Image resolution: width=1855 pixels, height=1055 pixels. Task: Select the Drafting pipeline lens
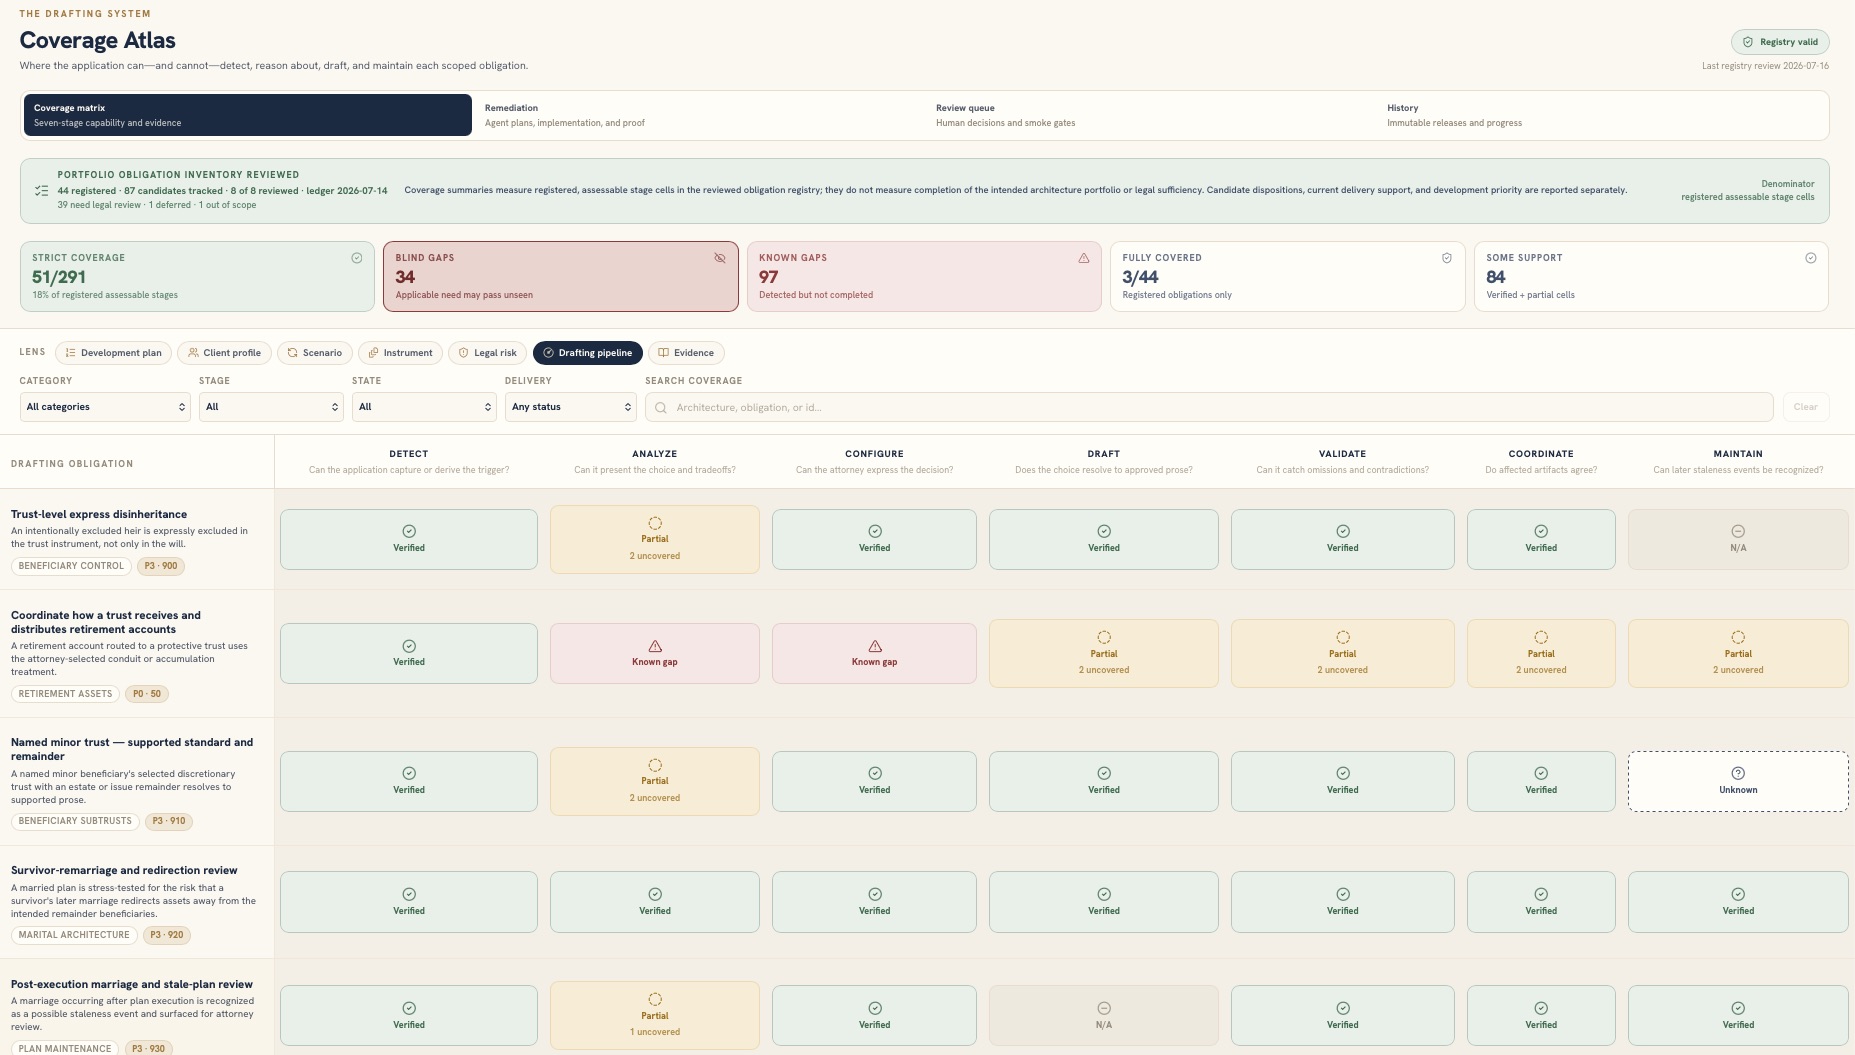(x=587, y=353)
